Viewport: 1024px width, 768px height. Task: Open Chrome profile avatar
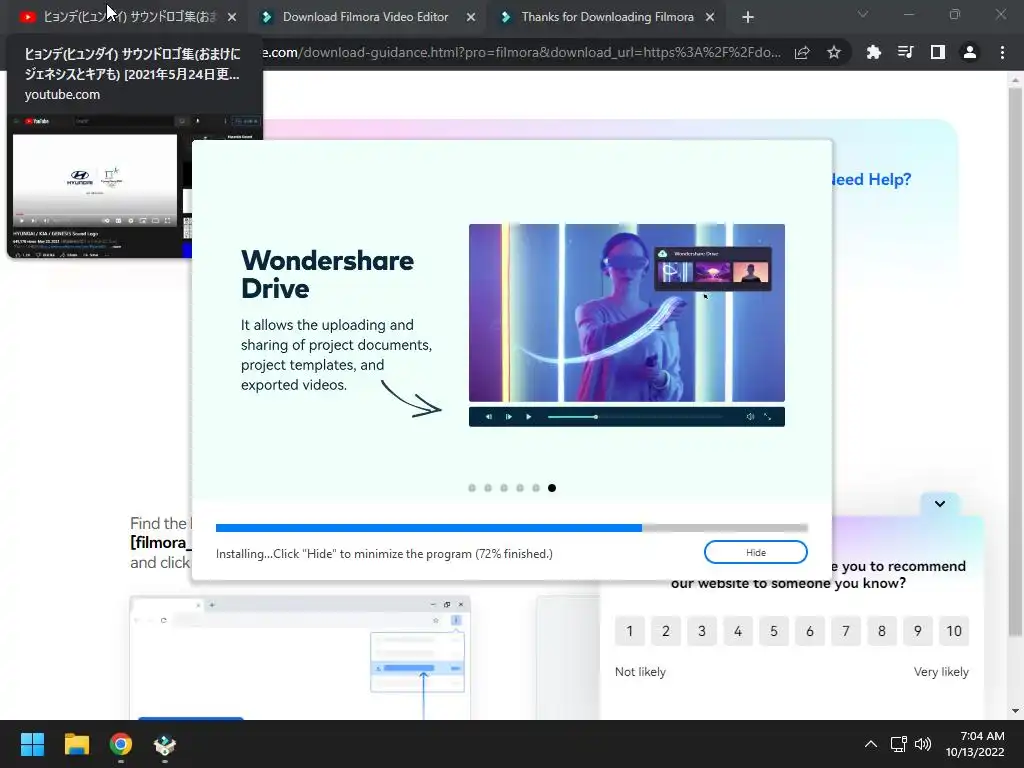(x=970, y=53)
